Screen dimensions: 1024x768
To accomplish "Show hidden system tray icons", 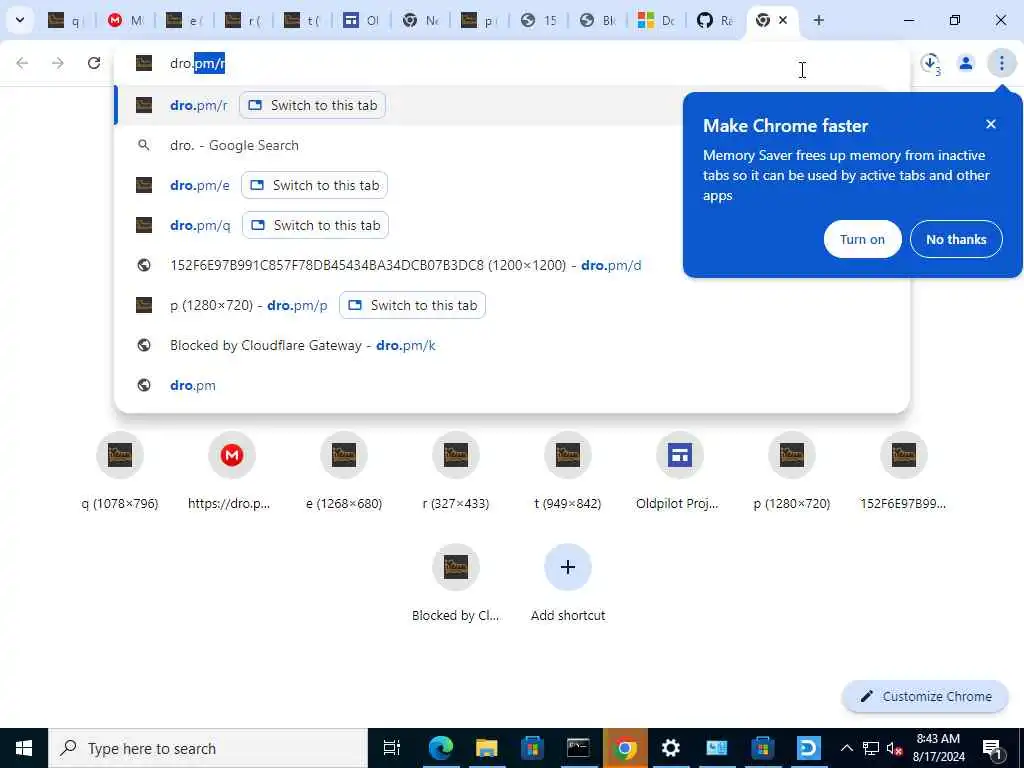I will [846, 748].
